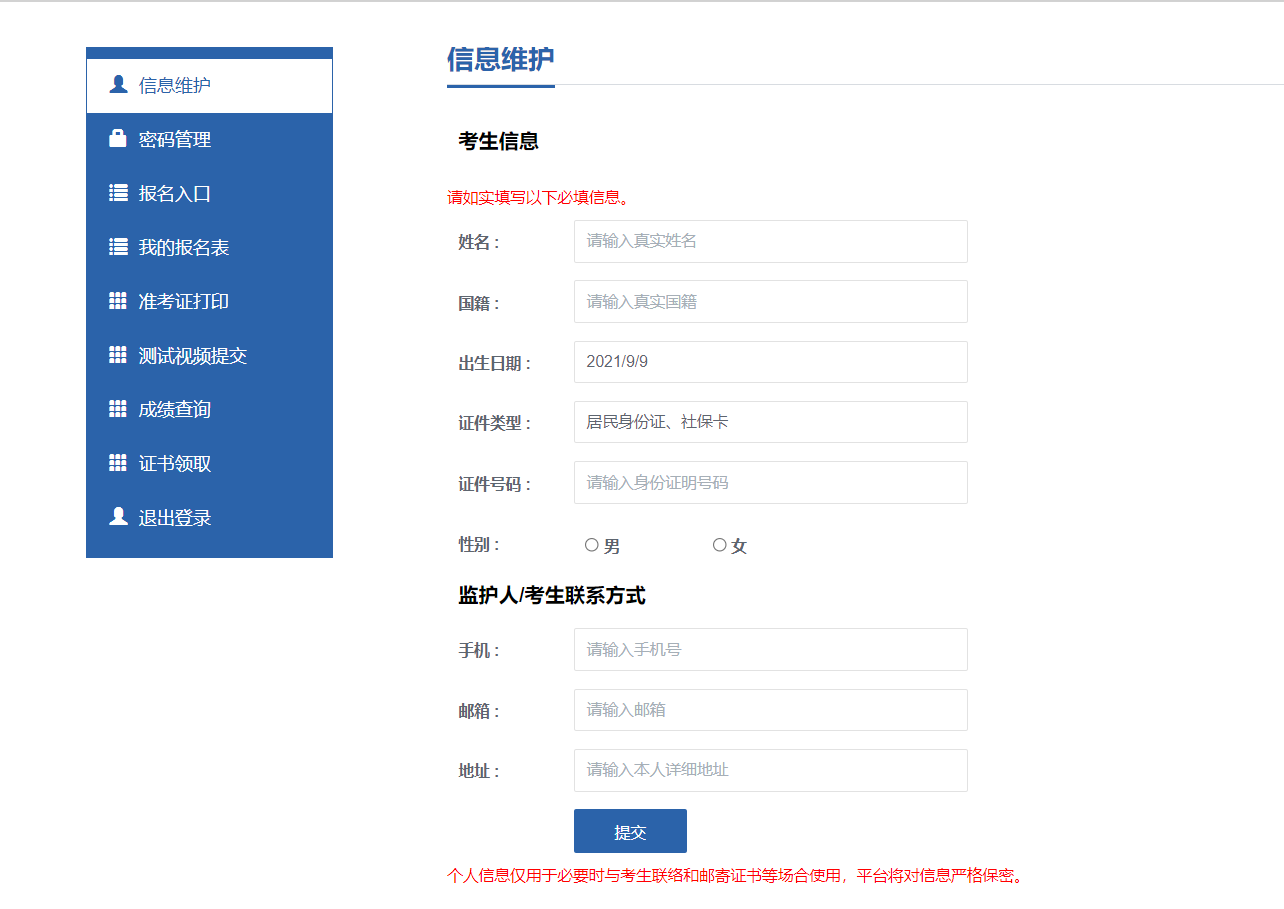Open the 证件类型 dropdown showing 居民身份证、社保卡
This screenshot has height=909, width=1284.
[x=771, y=422]
